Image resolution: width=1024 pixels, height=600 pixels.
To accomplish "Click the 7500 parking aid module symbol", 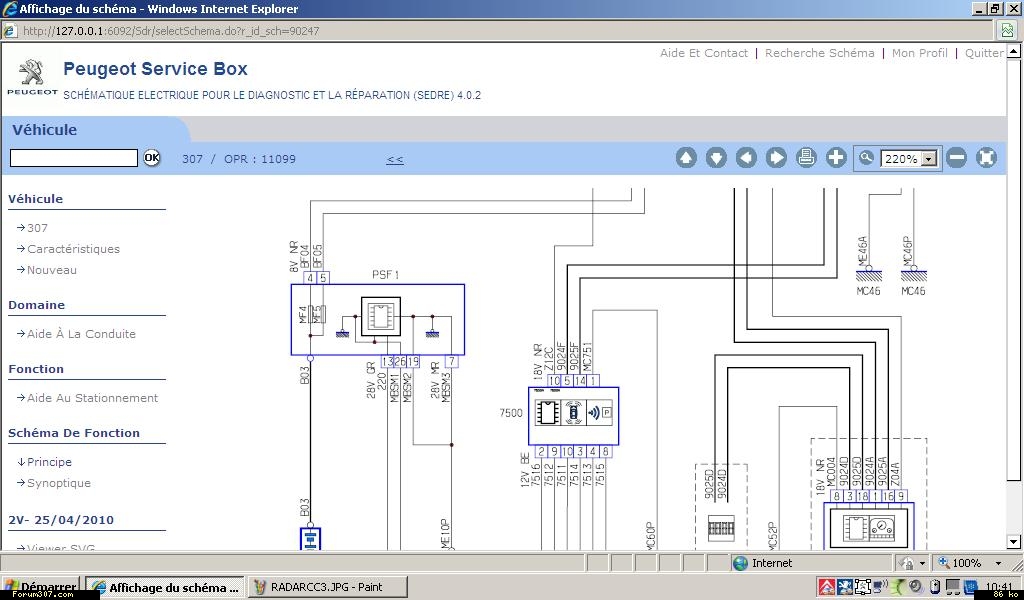I will tap(573, 413).
